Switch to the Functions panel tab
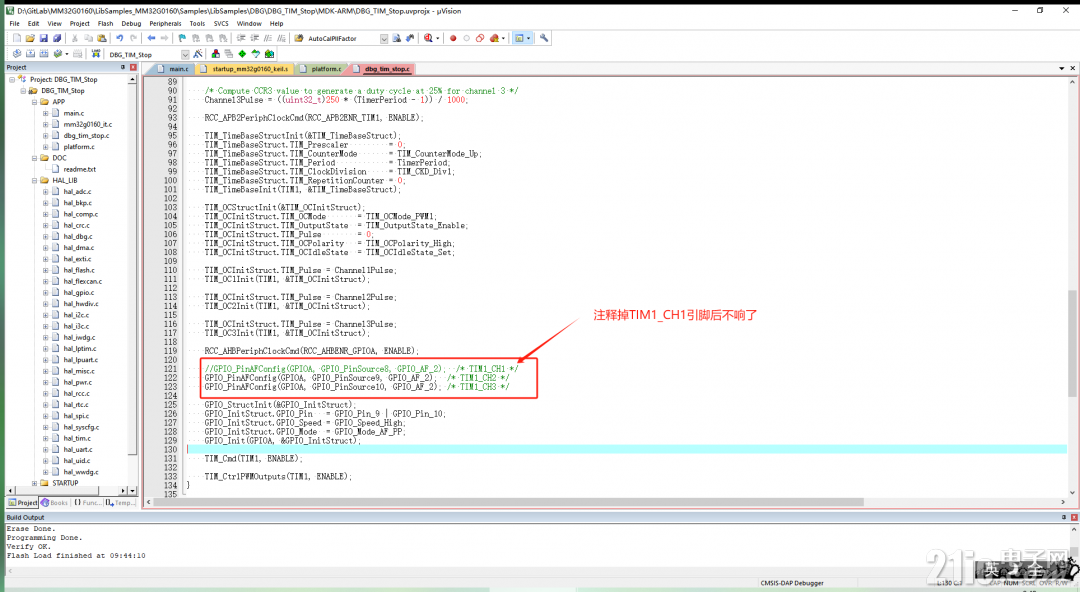The image size is (1080, 592). (x=87, y=502)
